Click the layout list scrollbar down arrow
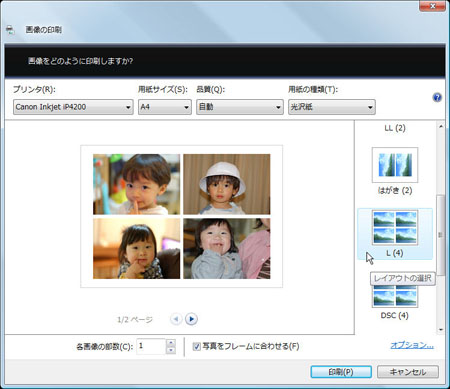Screen dimensions: 450x389 [441, 330]
